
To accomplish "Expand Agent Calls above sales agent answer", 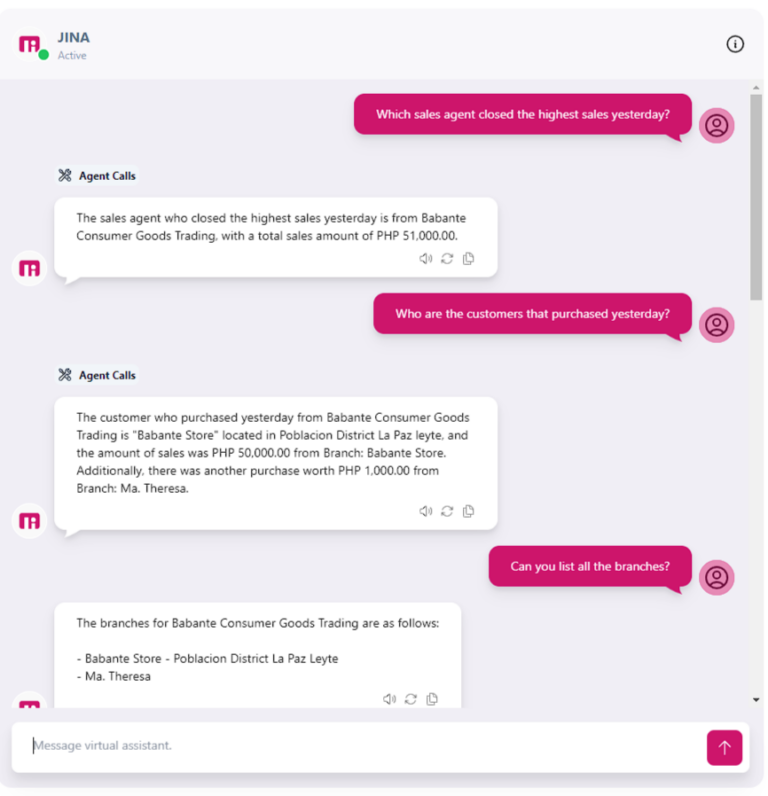I will click(97, 176).
